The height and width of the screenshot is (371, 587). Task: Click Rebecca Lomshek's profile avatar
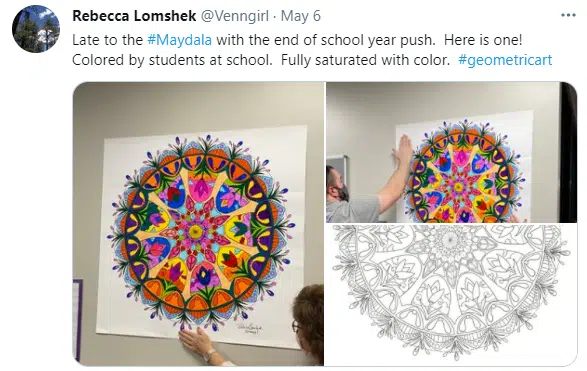[36, 28]
